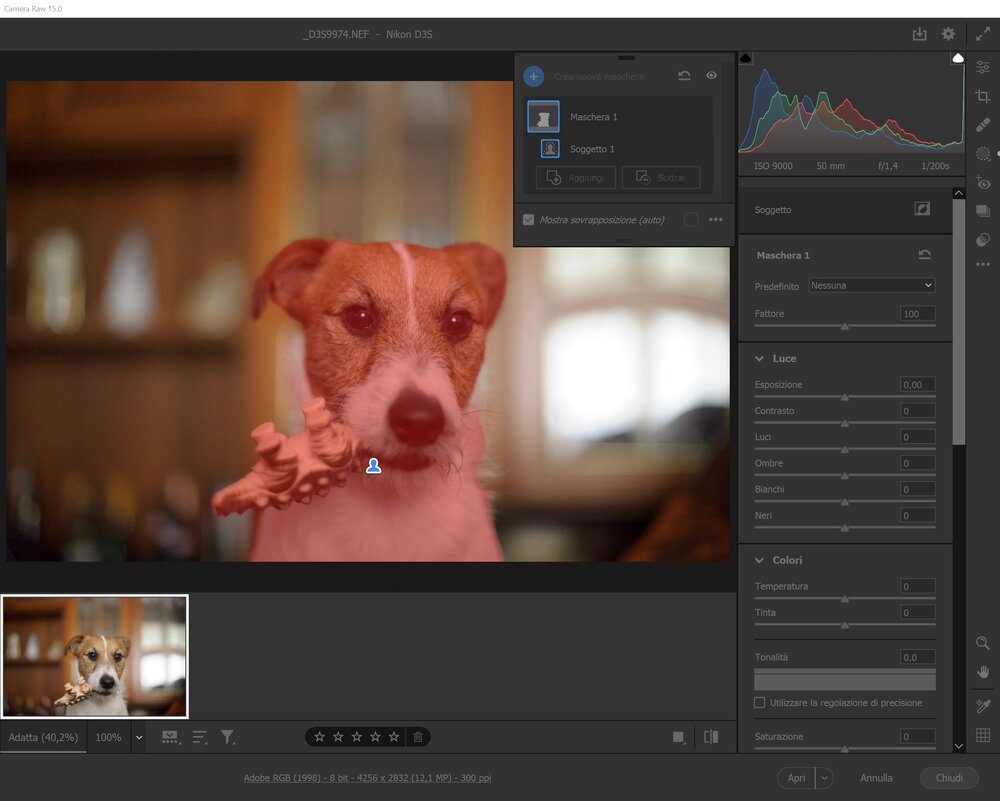Rate image with fifth star

pos(394,737)
